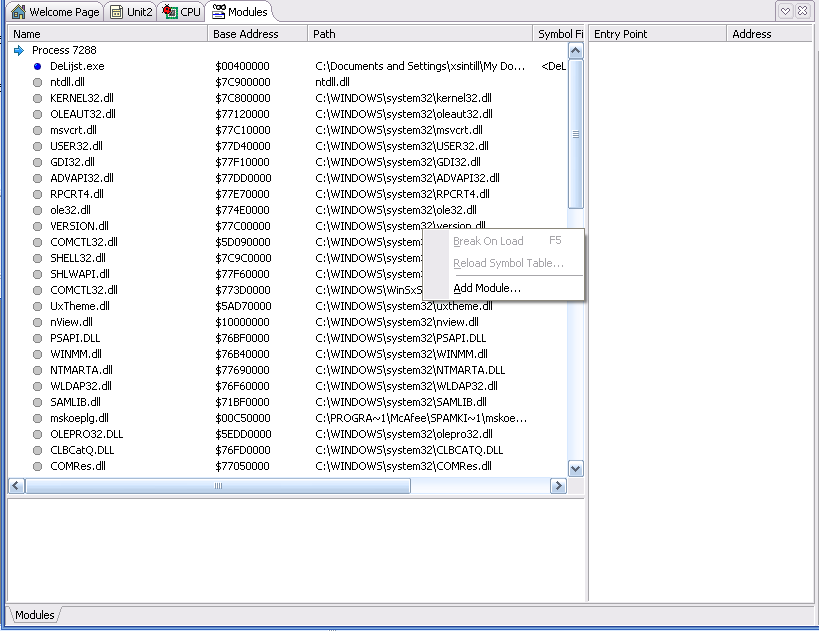This screenshot has width=819, height=631.
Task: Select the mskoeplg.dll module row
Action: point(287,418)
